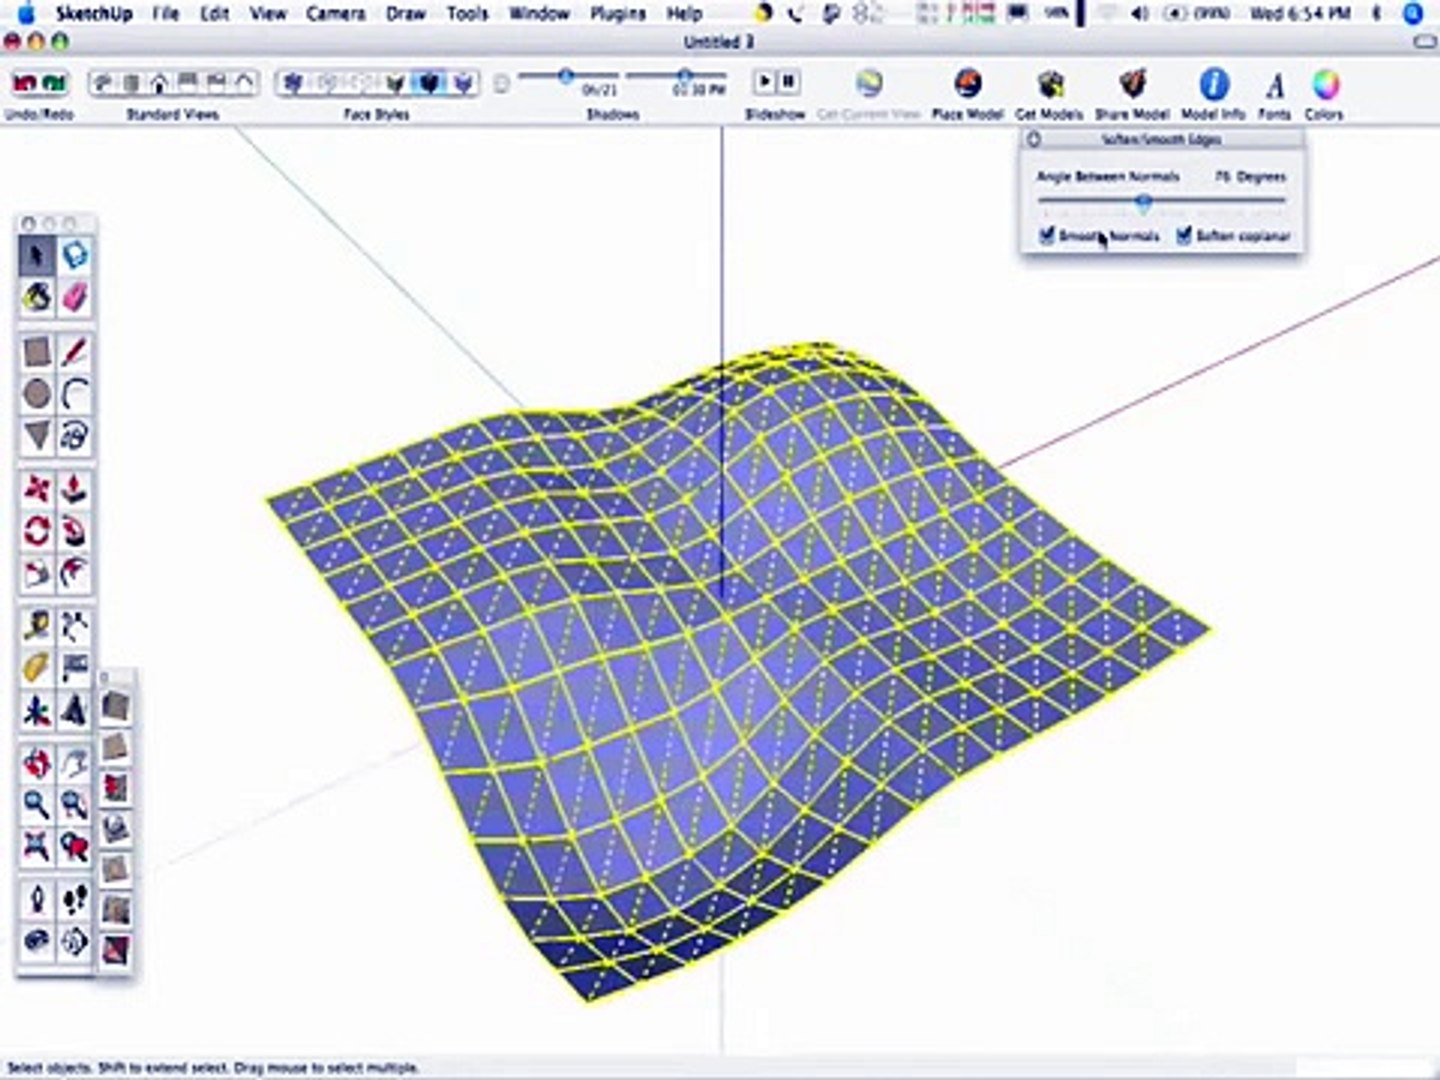Switch to Monochrome face style
This screenshot has height=1080, width=1440.
463,83
